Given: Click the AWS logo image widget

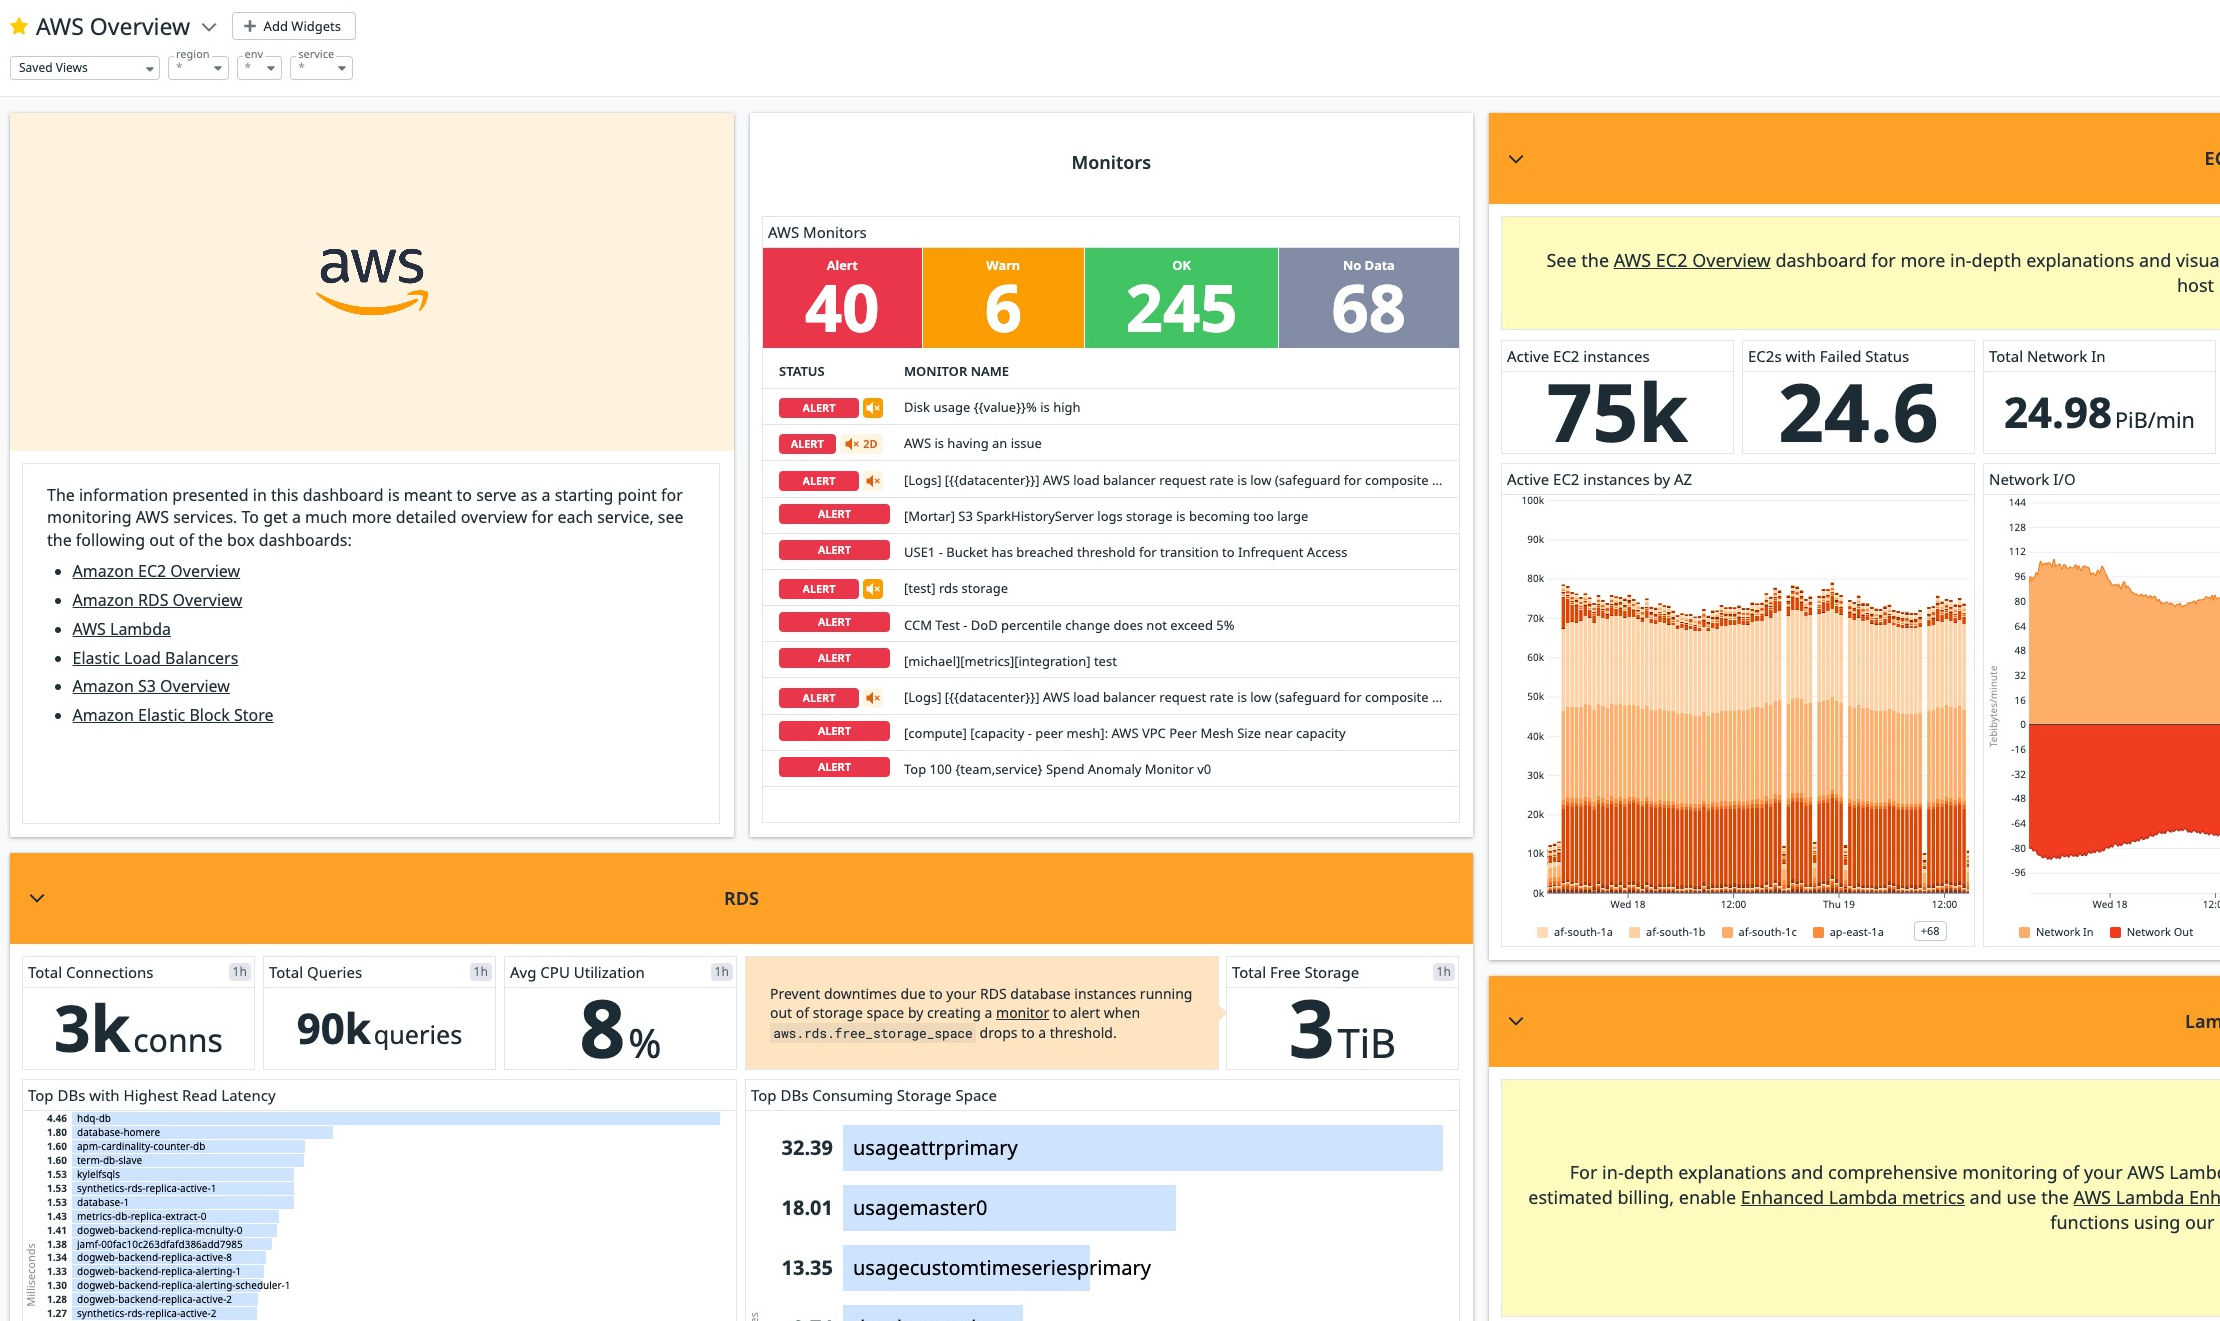Looking at the screenshot, I should [x=370, y=280].
